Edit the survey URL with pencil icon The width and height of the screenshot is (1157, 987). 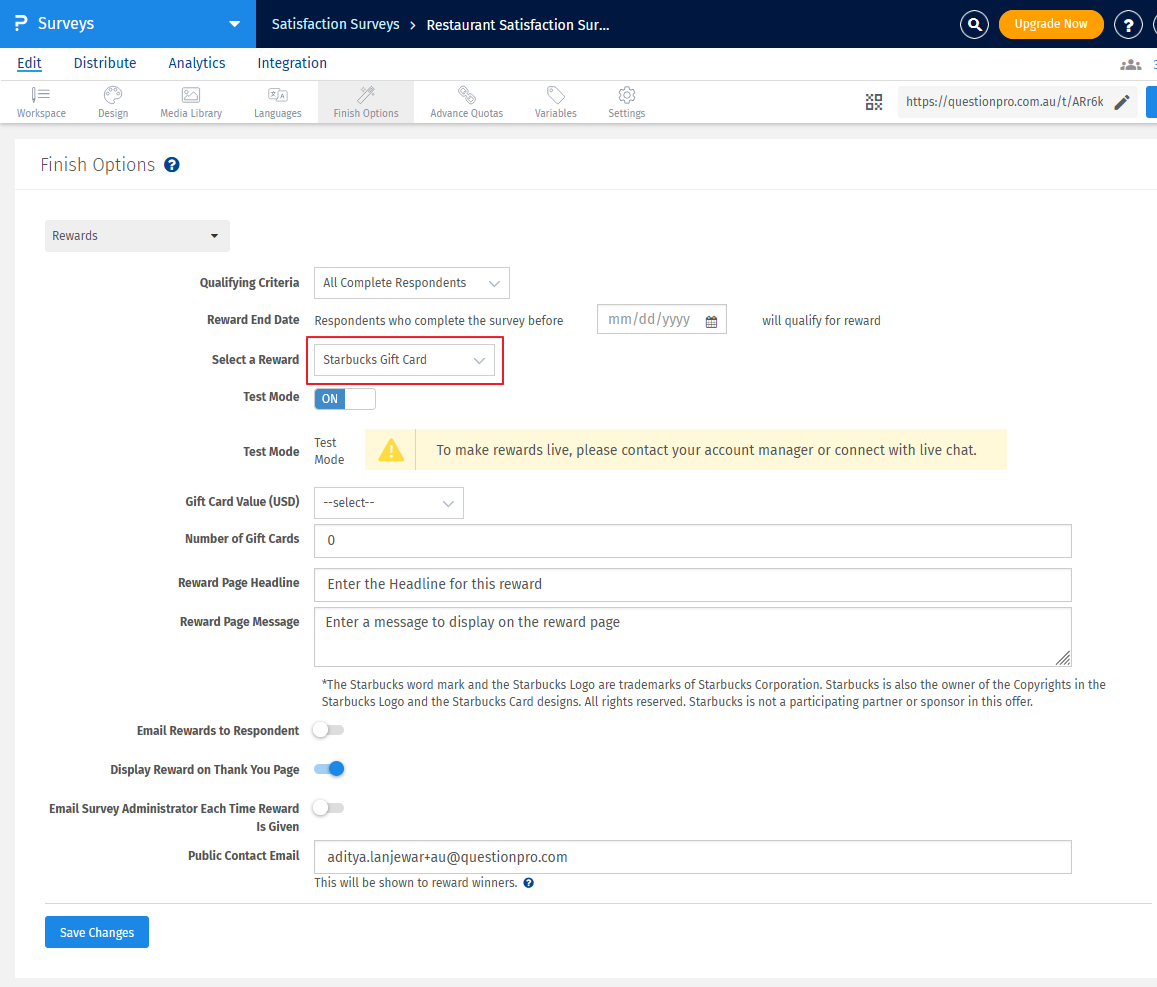[x=1124, y=101]
